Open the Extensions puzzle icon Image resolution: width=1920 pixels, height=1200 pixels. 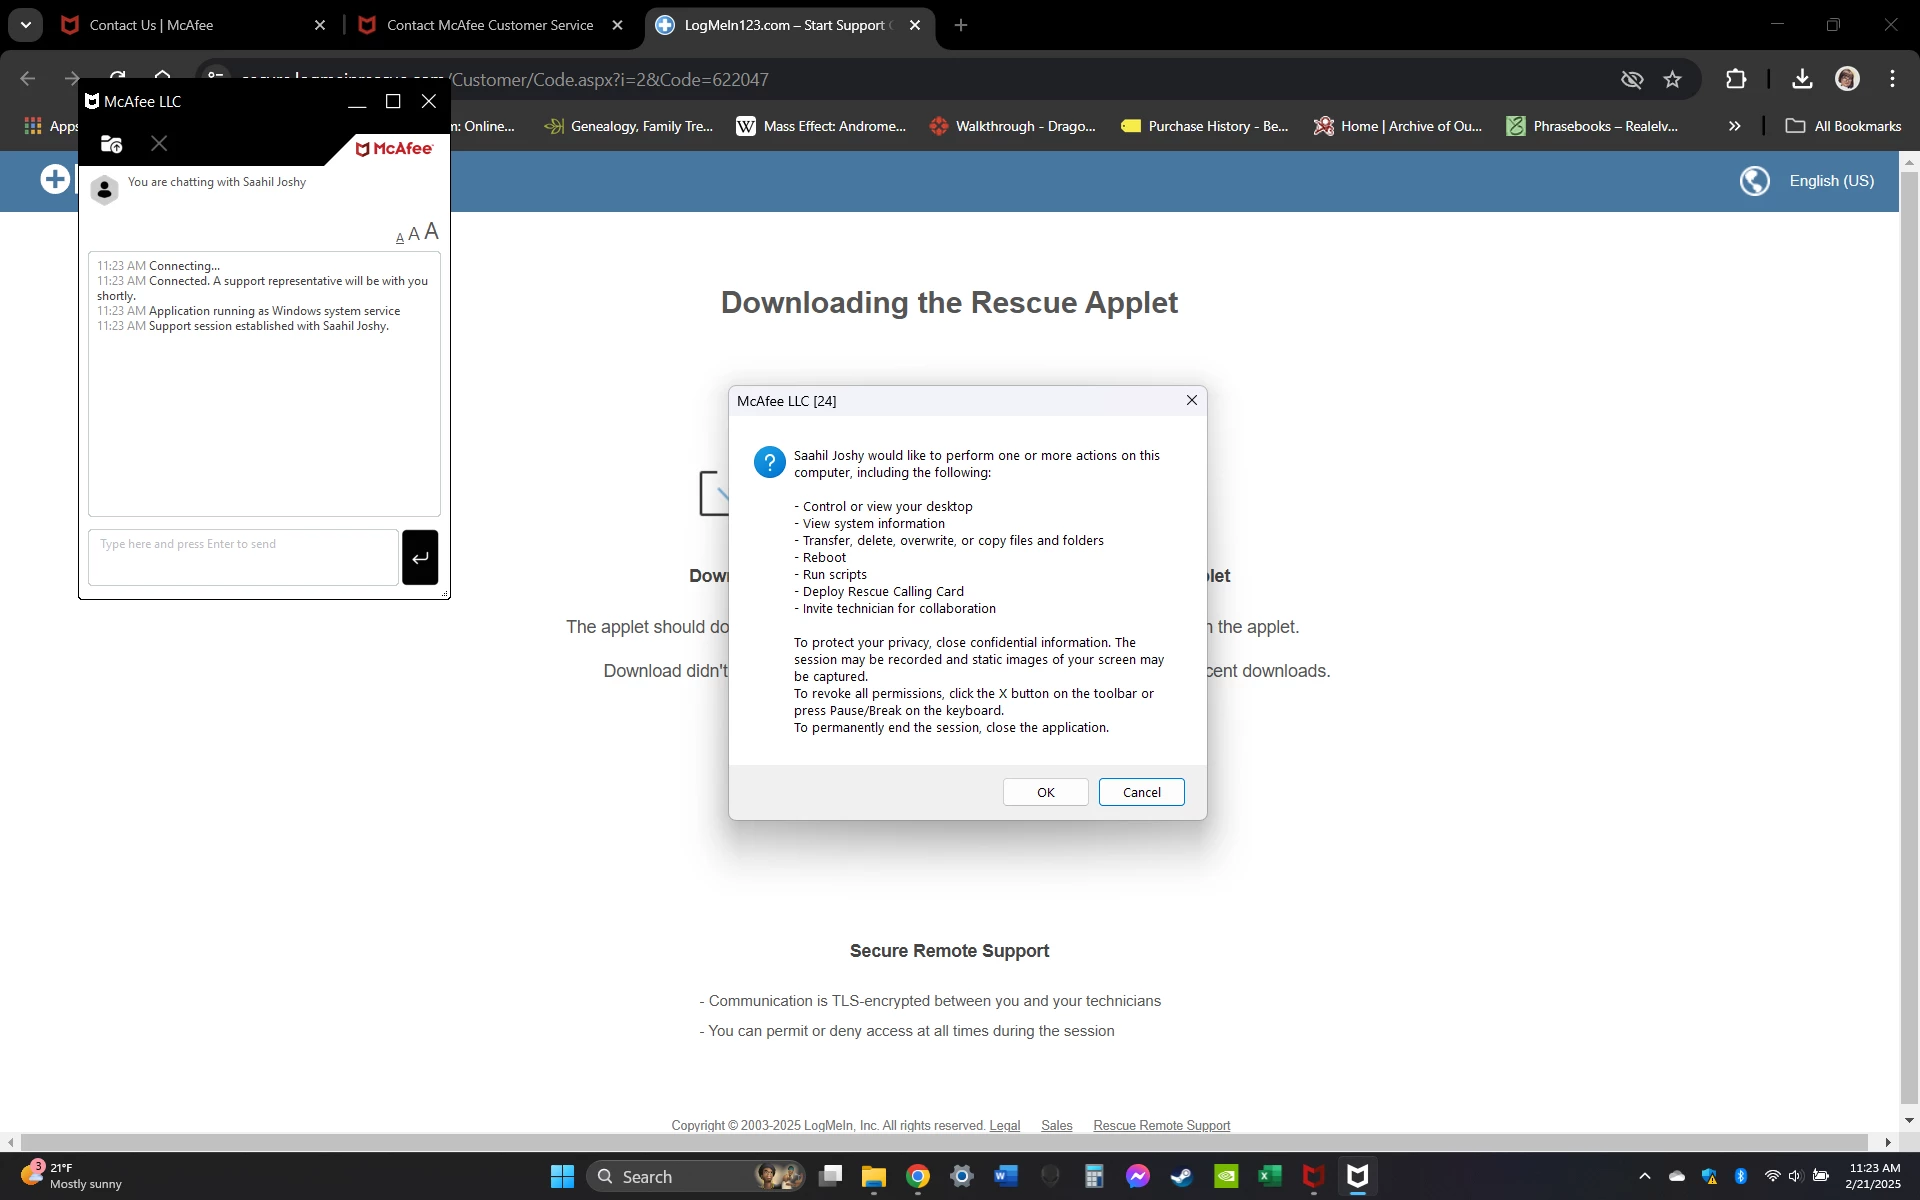click(1736, 80)
